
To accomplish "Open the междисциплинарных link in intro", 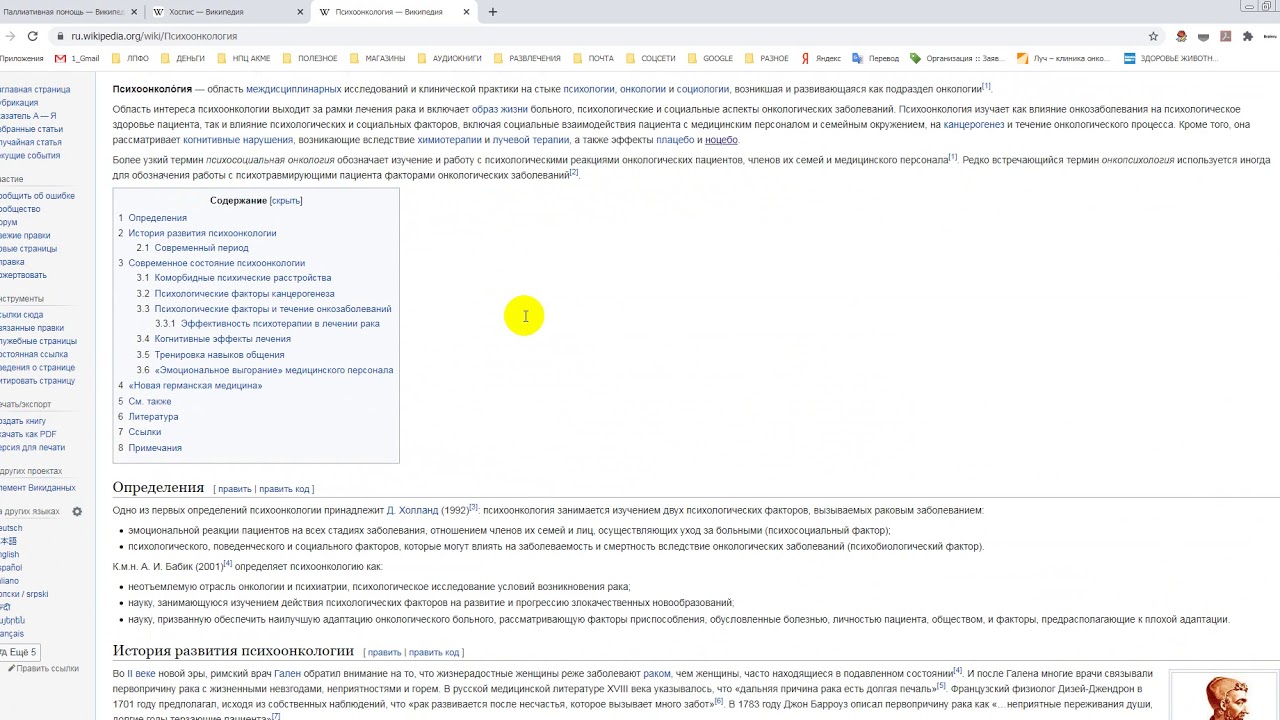I will pyautogui.click(x=293, y=89).
